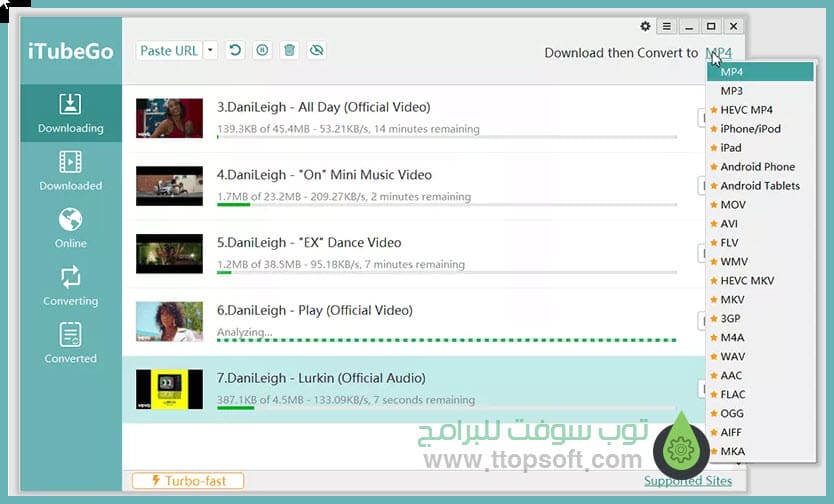
Task: Choose AIFF audio format
Action: tap(761, 433)
